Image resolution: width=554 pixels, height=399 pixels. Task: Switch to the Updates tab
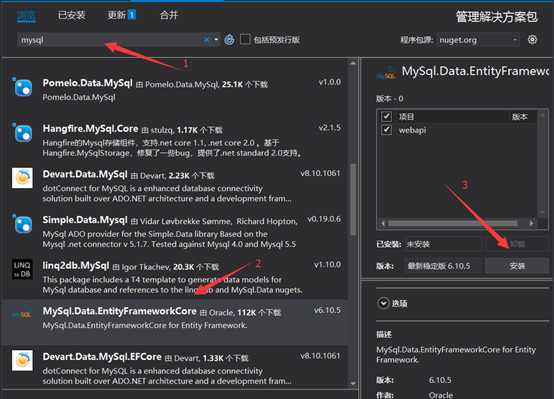pyautogui.click(x=122, y=15)
